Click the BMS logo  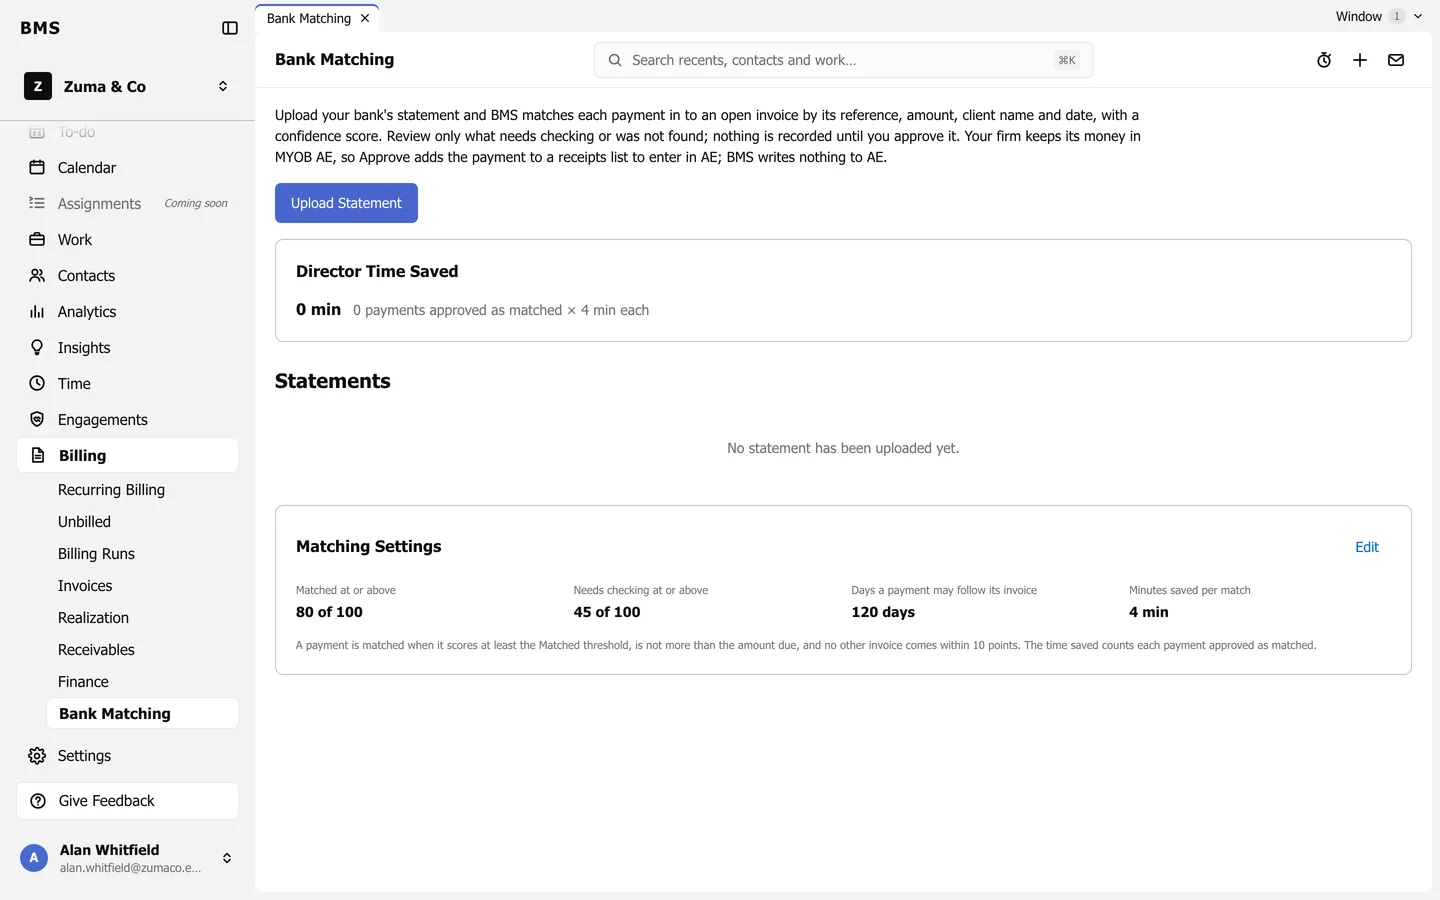pyautogui.click(x=40, y=28)
